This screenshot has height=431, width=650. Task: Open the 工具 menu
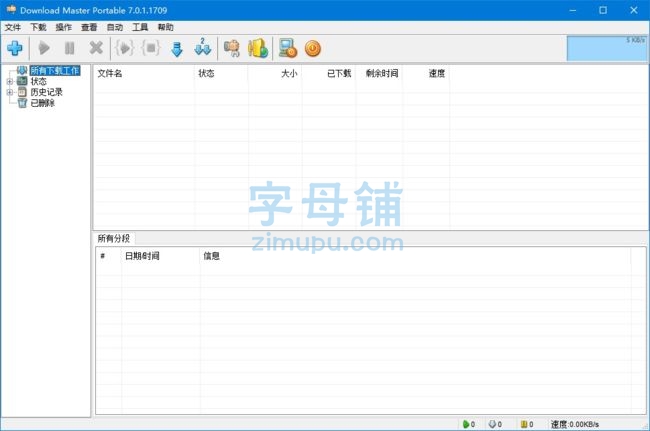point(140,27)
